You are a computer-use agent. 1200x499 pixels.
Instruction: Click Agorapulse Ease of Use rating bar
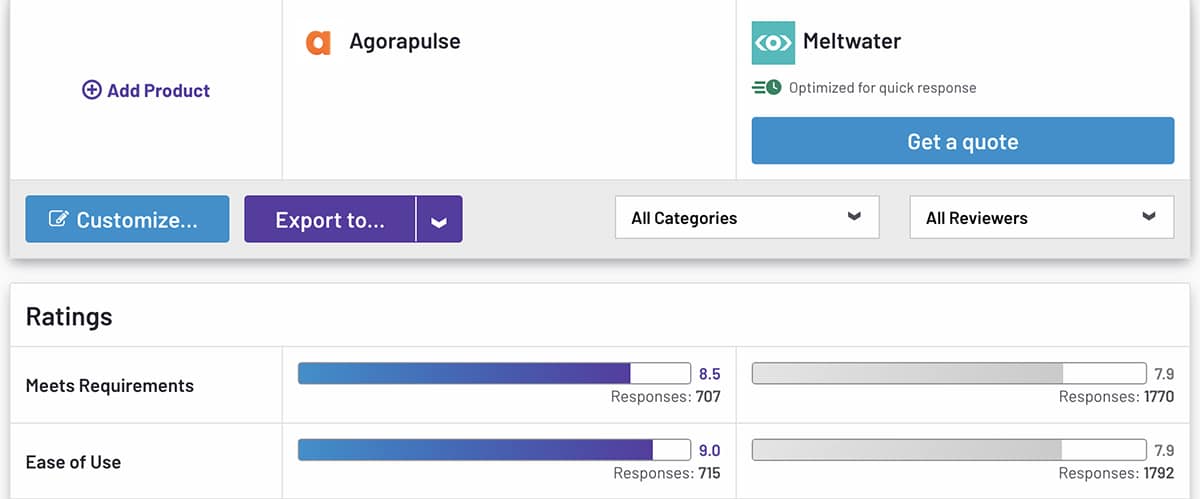pos(494,450)
